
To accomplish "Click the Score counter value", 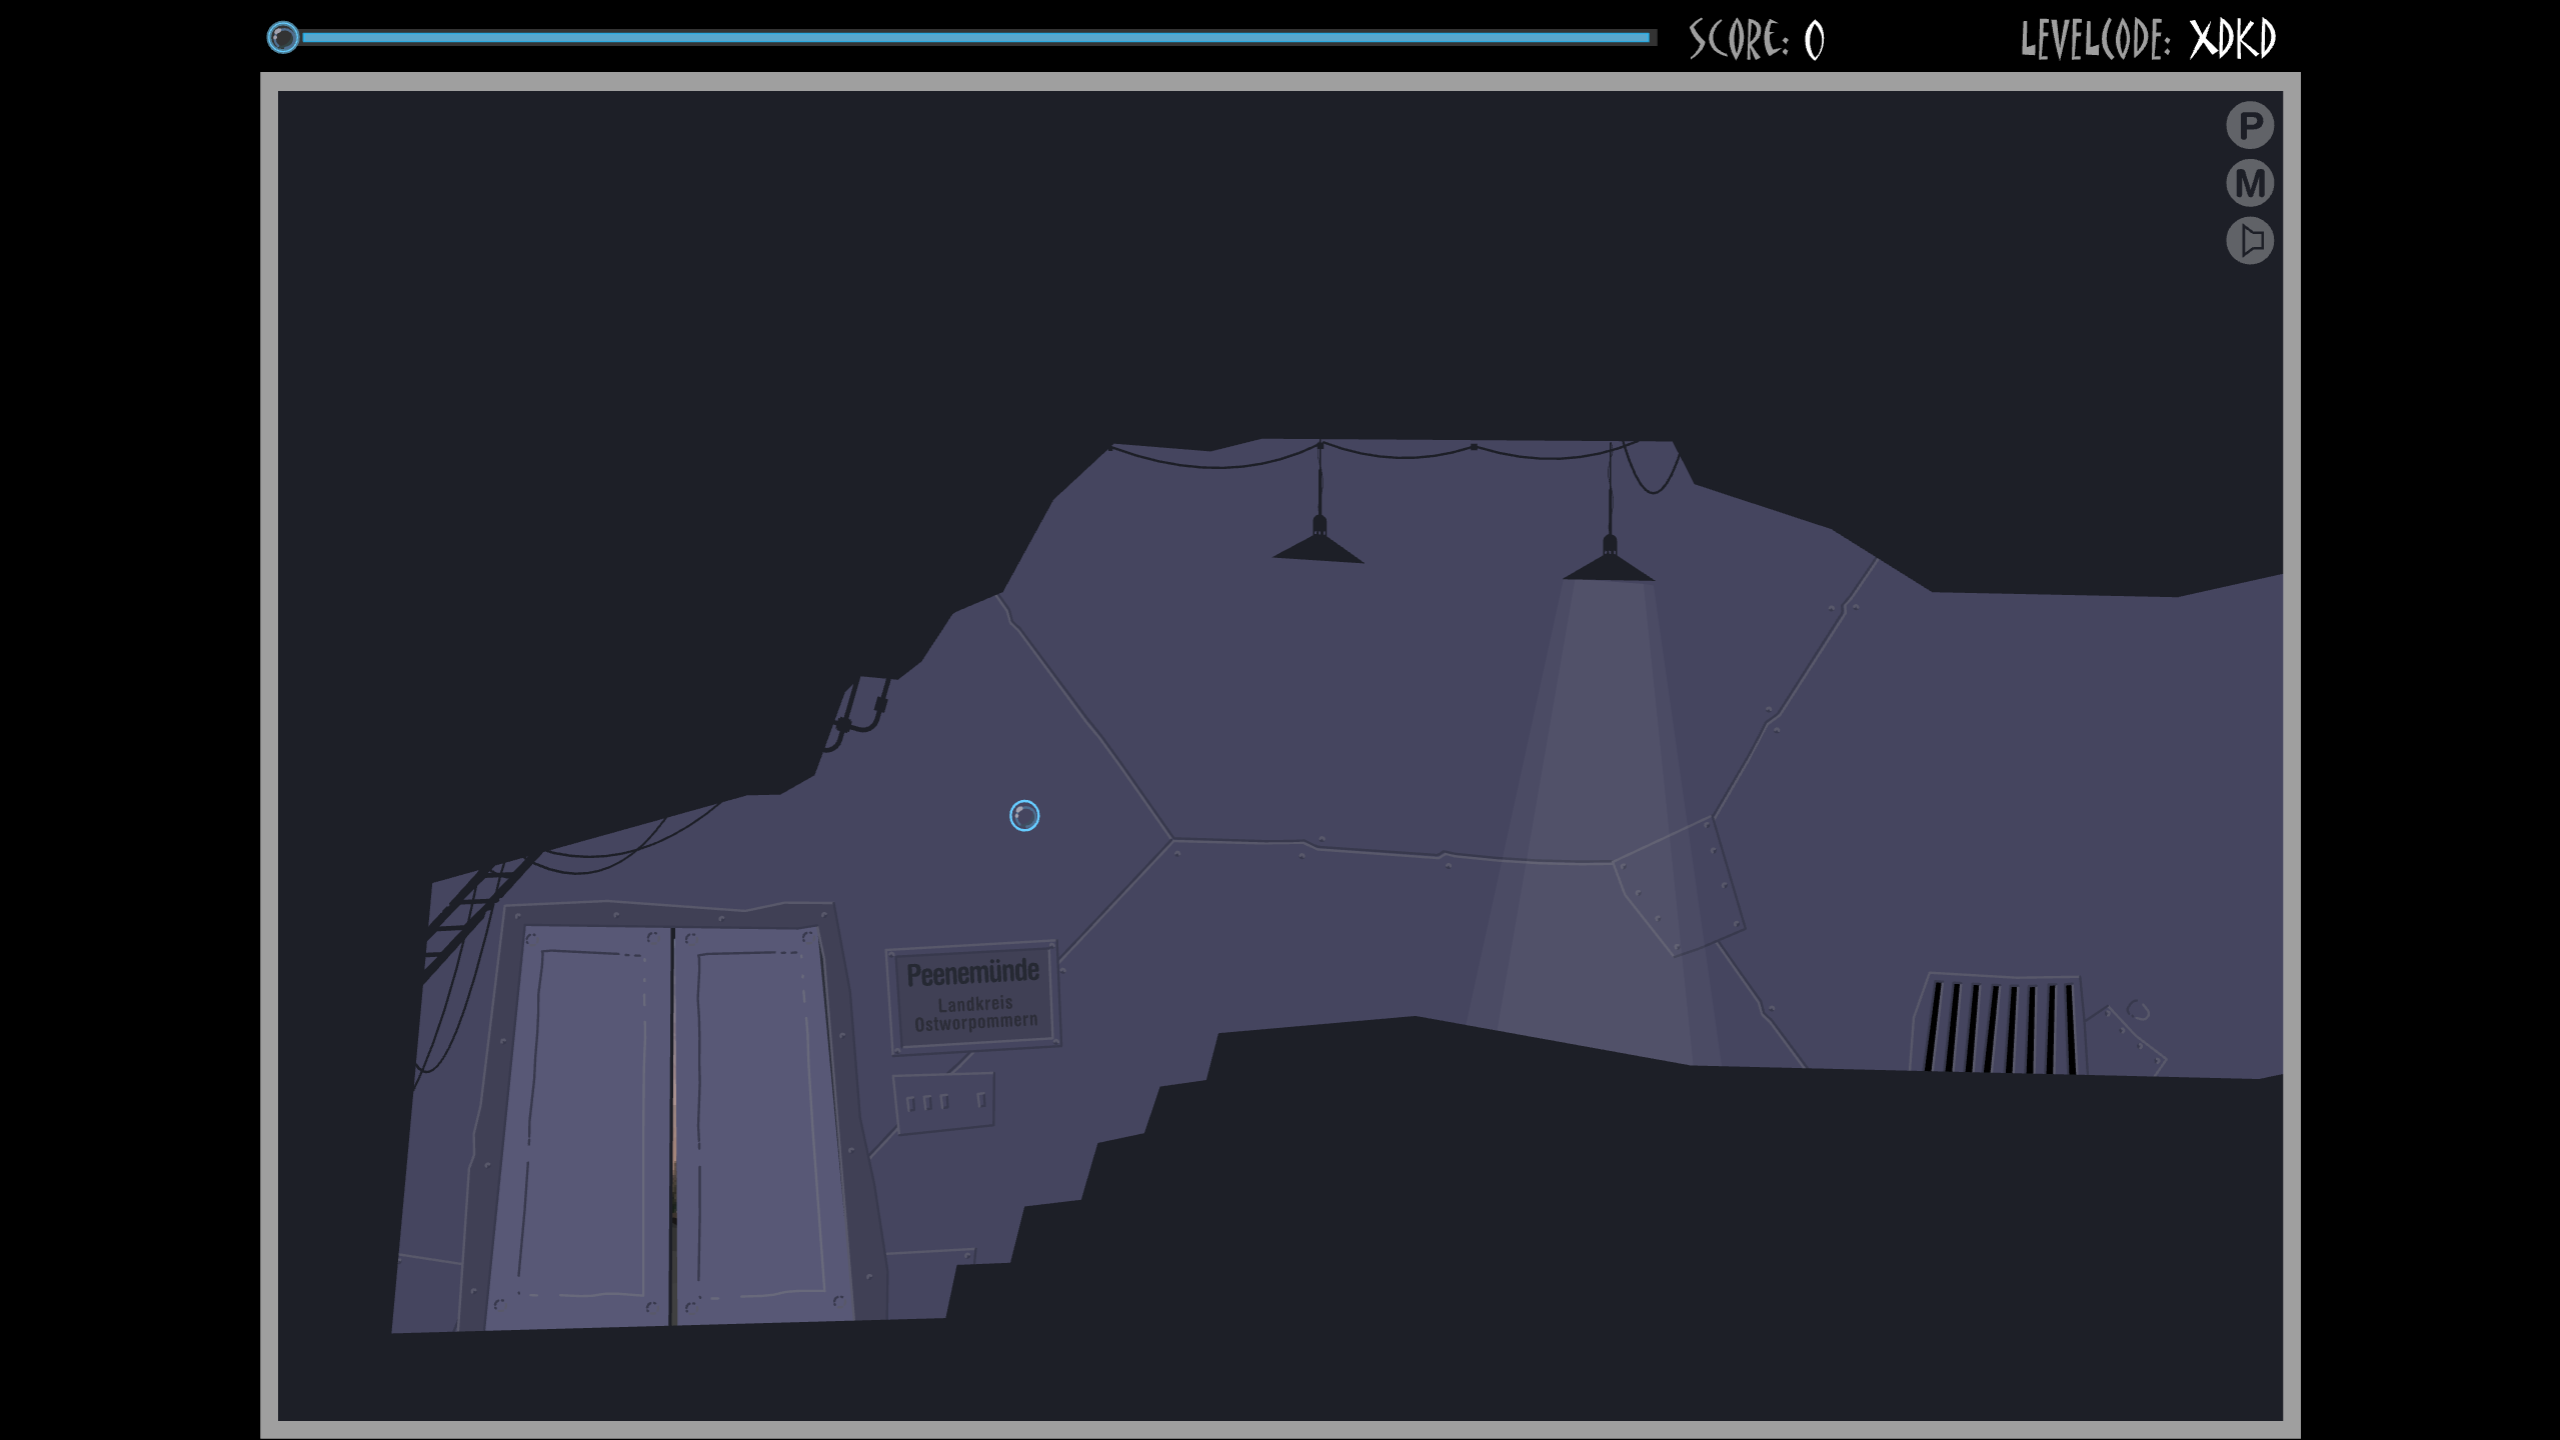I will point(1814,41).
